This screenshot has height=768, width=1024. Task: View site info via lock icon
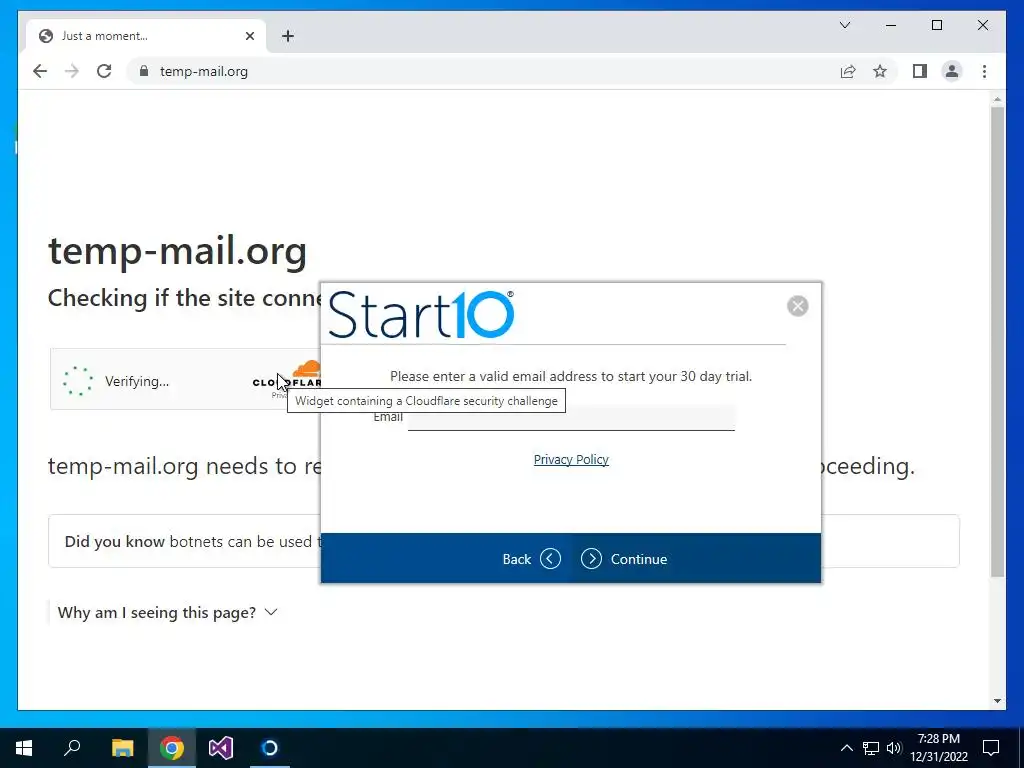[x=144, y=71]
